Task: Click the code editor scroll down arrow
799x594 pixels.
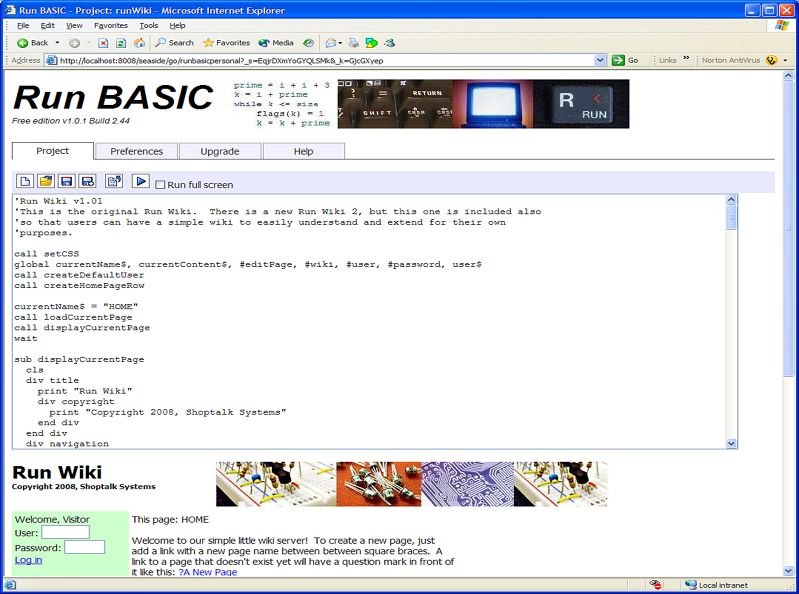Action: 731,443
